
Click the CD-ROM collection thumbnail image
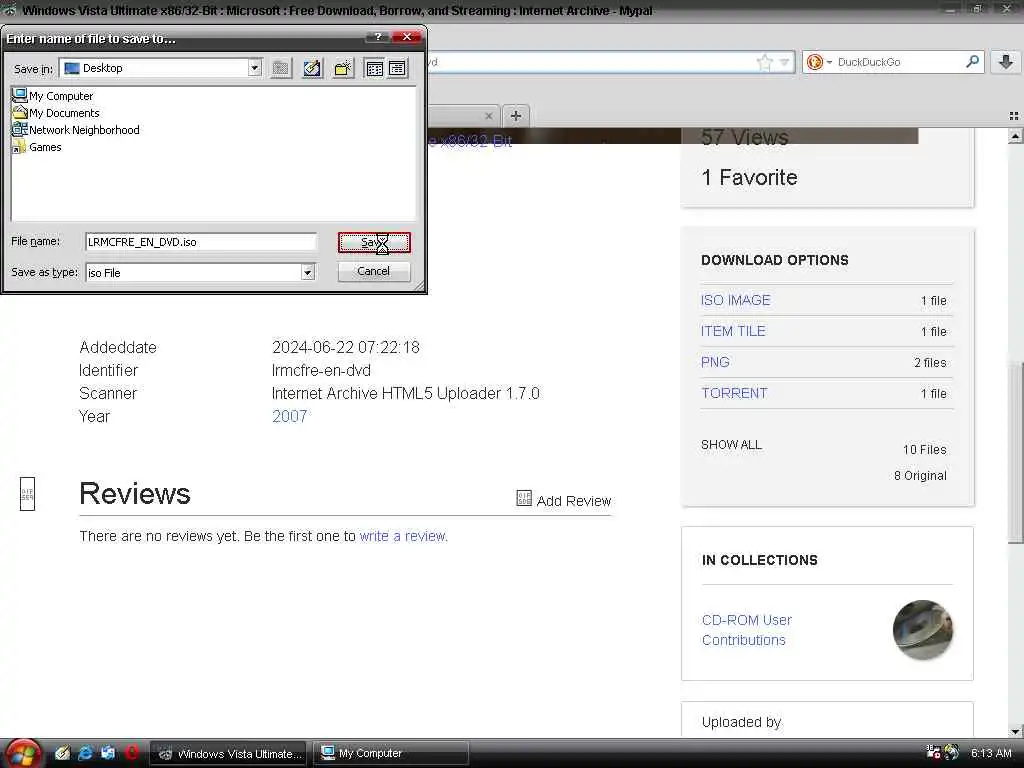click(923, 630)
